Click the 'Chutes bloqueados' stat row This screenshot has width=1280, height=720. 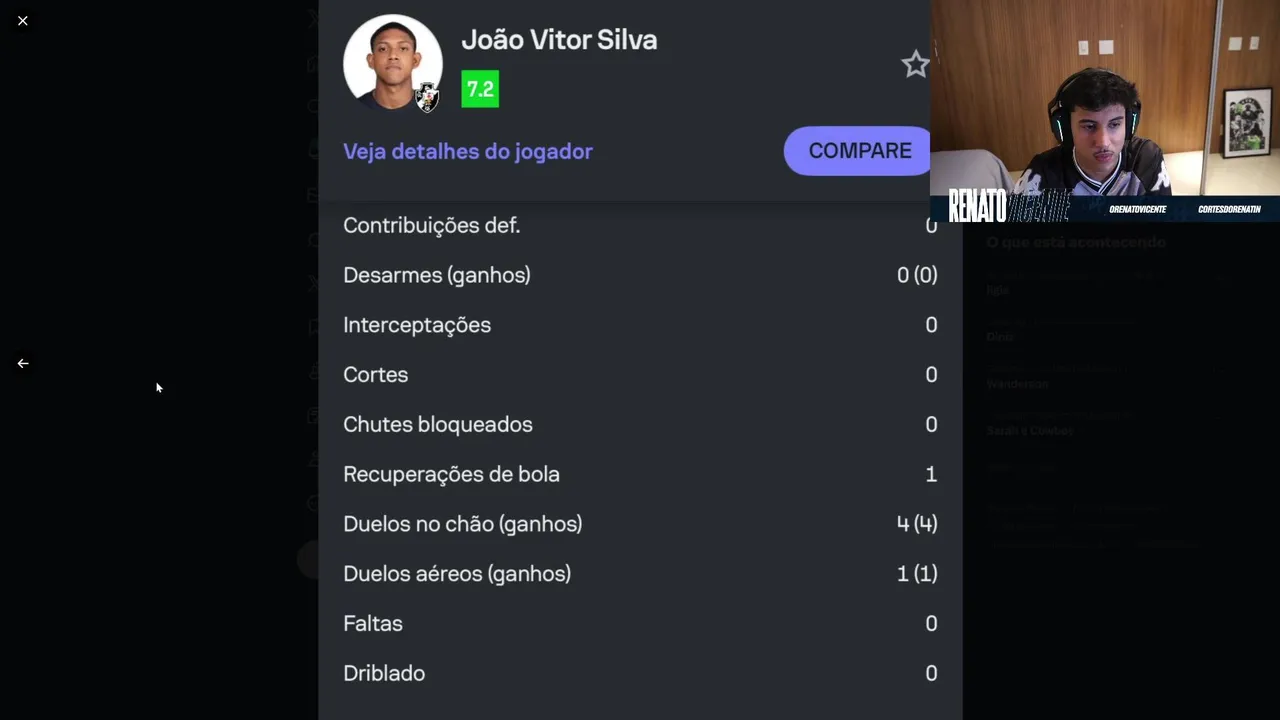click(x=640, y=424)
